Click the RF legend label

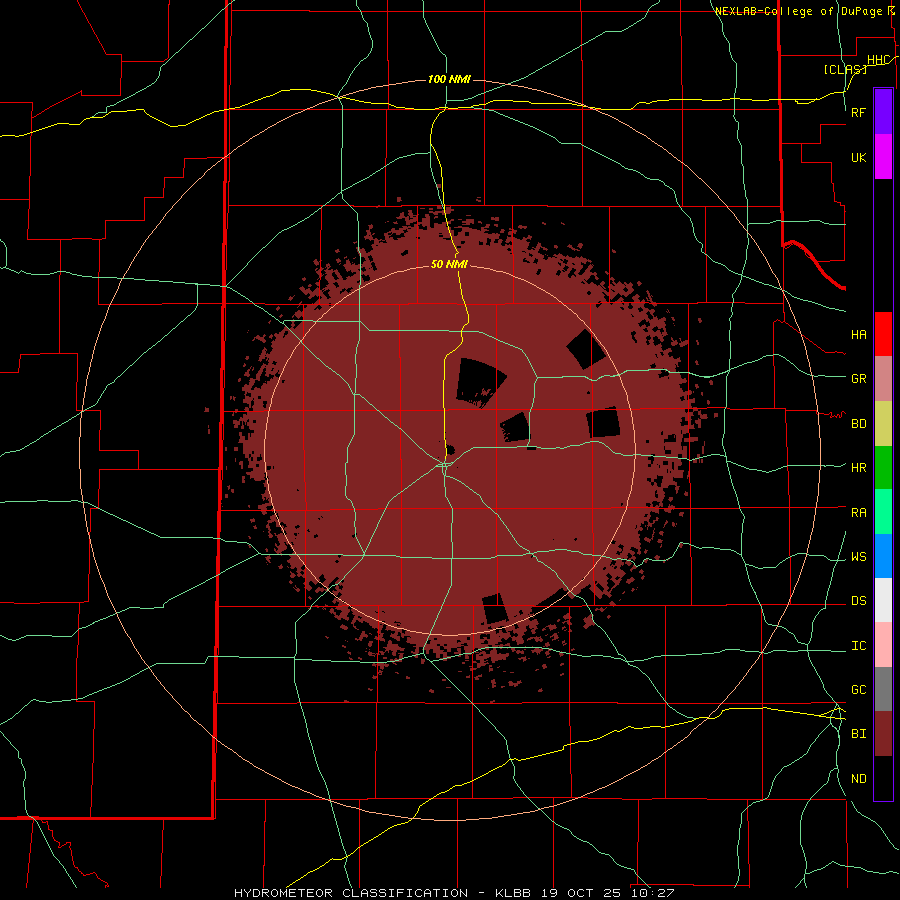[858, 112]
